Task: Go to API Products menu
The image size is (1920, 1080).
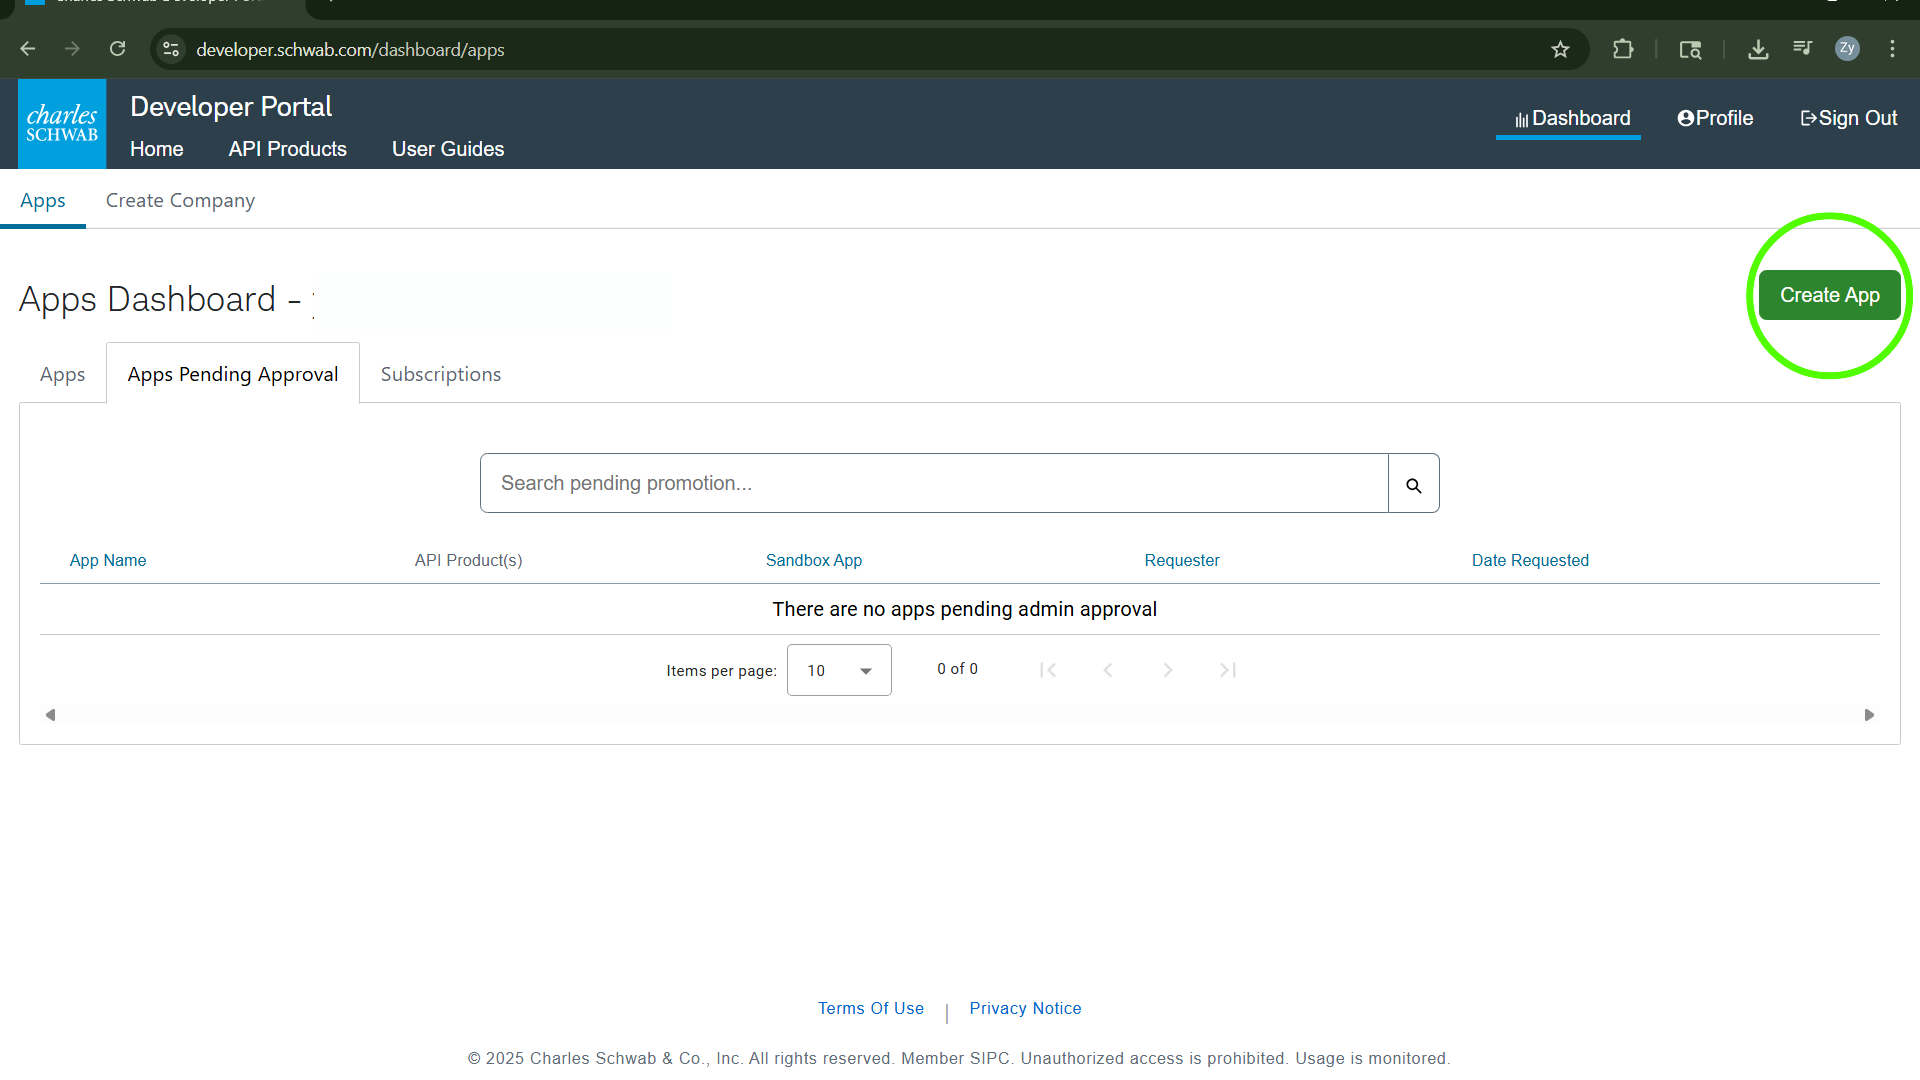Action: point(287,149)
